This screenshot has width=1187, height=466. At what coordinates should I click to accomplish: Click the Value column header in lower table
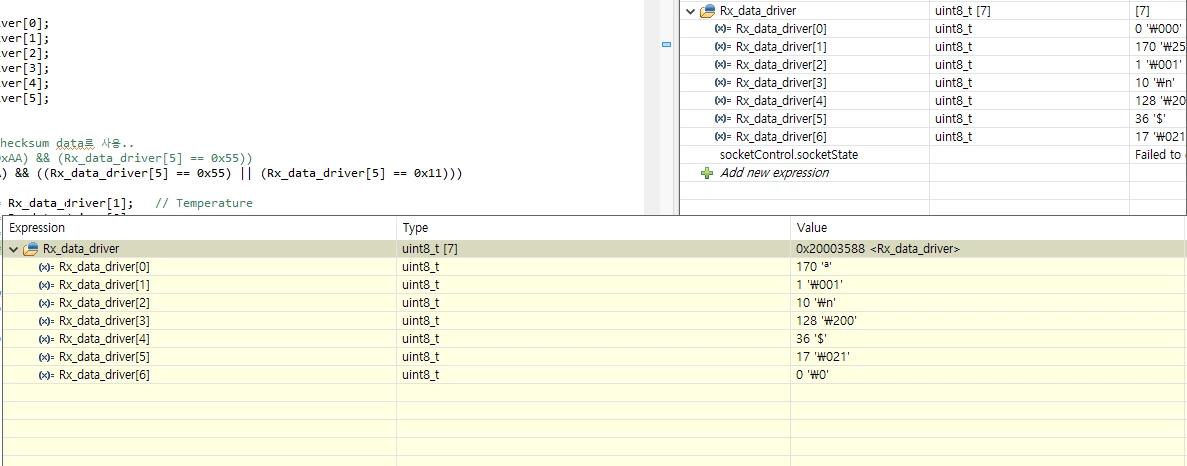tap(988, 228)
